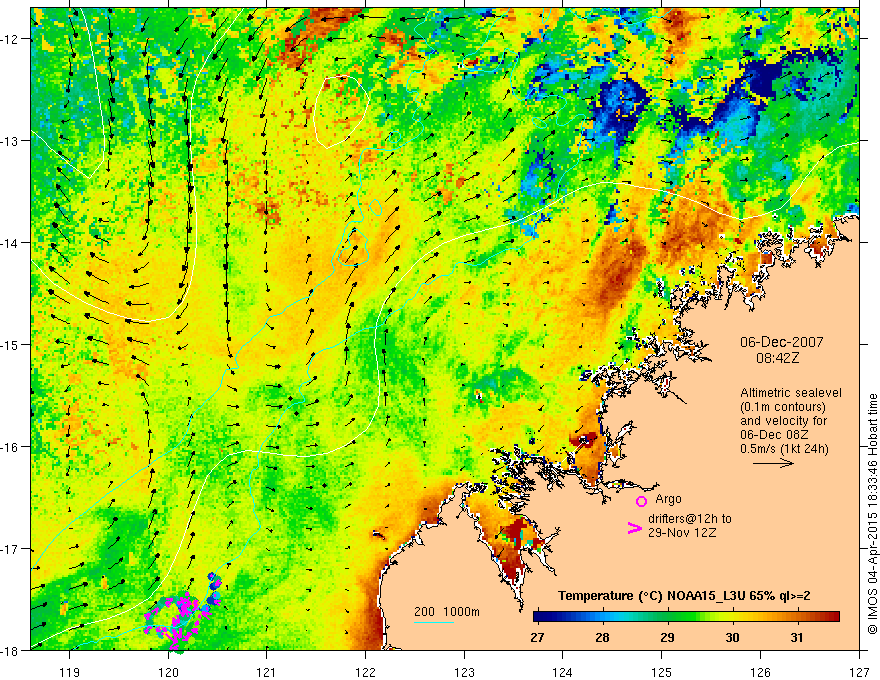The height and width of the screenshot is (680, 880).
Task: Click the 'and velocity for' text
Action: (x=783, y=421)
